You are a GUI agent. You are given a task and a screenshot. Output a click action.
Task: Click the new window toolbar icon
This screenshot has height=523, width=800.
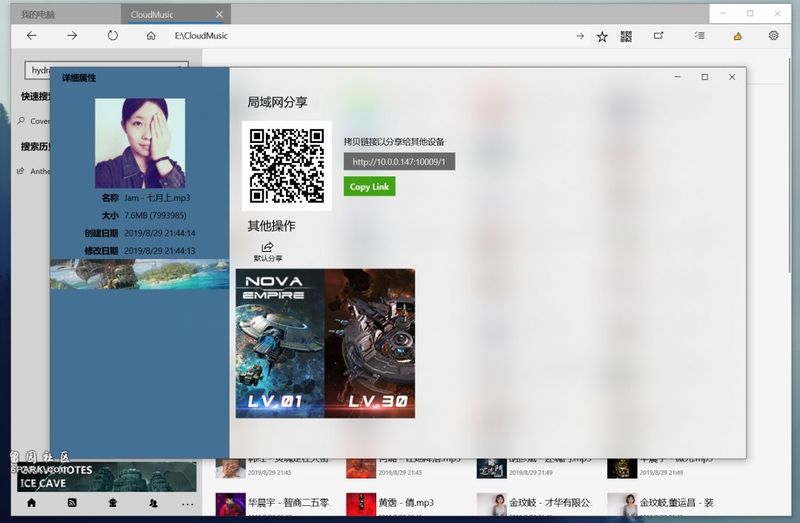coord(659,36)
